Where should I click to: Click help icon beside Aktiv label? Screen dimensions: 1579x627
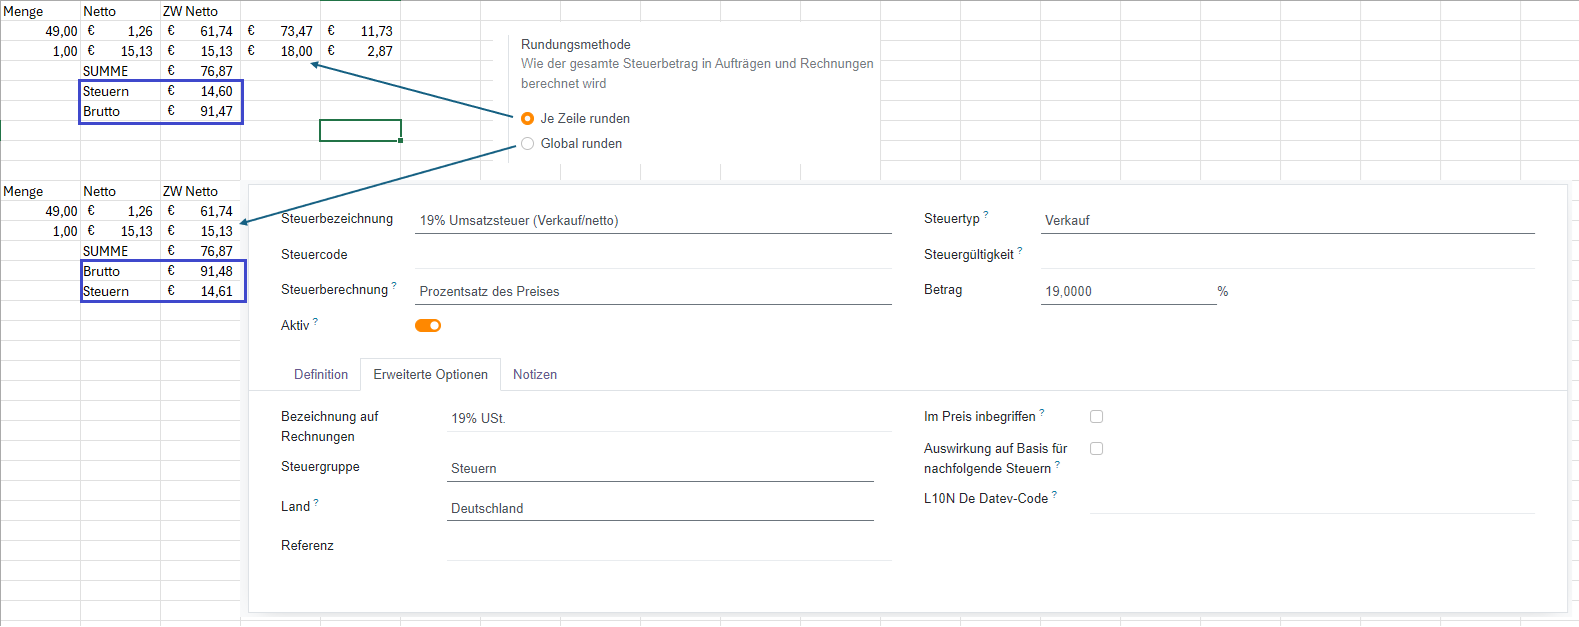(316, 321)
